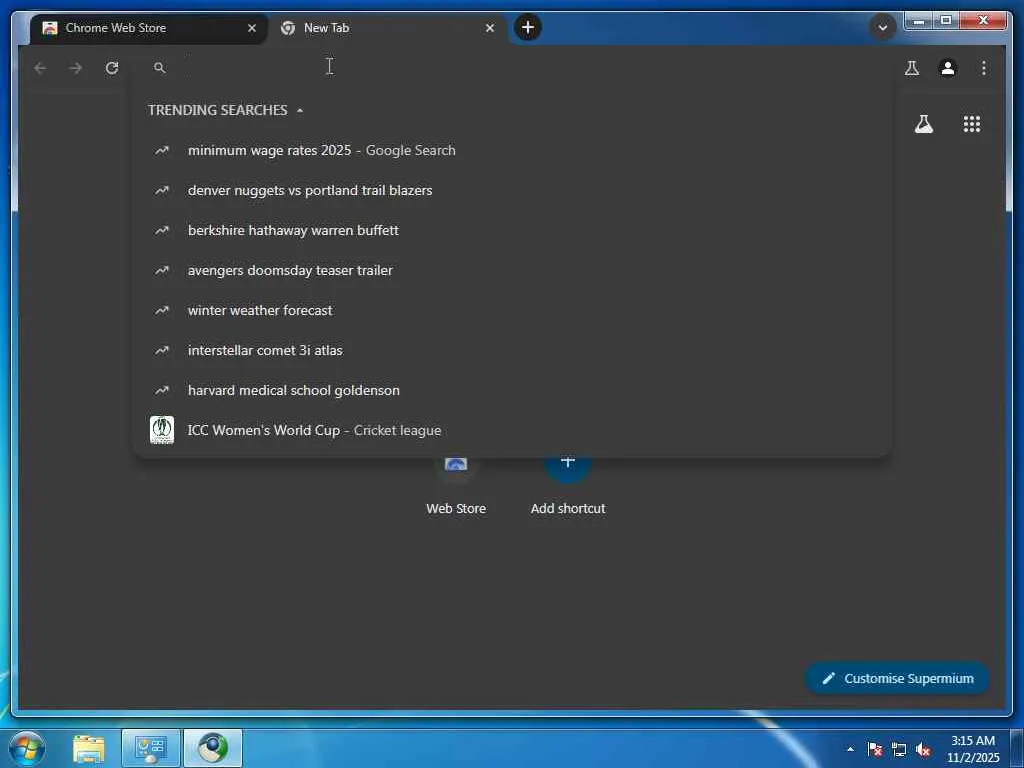Click the Show desktop strip
Screen dimensions: 1024x768
click(x=1017, y=748)
